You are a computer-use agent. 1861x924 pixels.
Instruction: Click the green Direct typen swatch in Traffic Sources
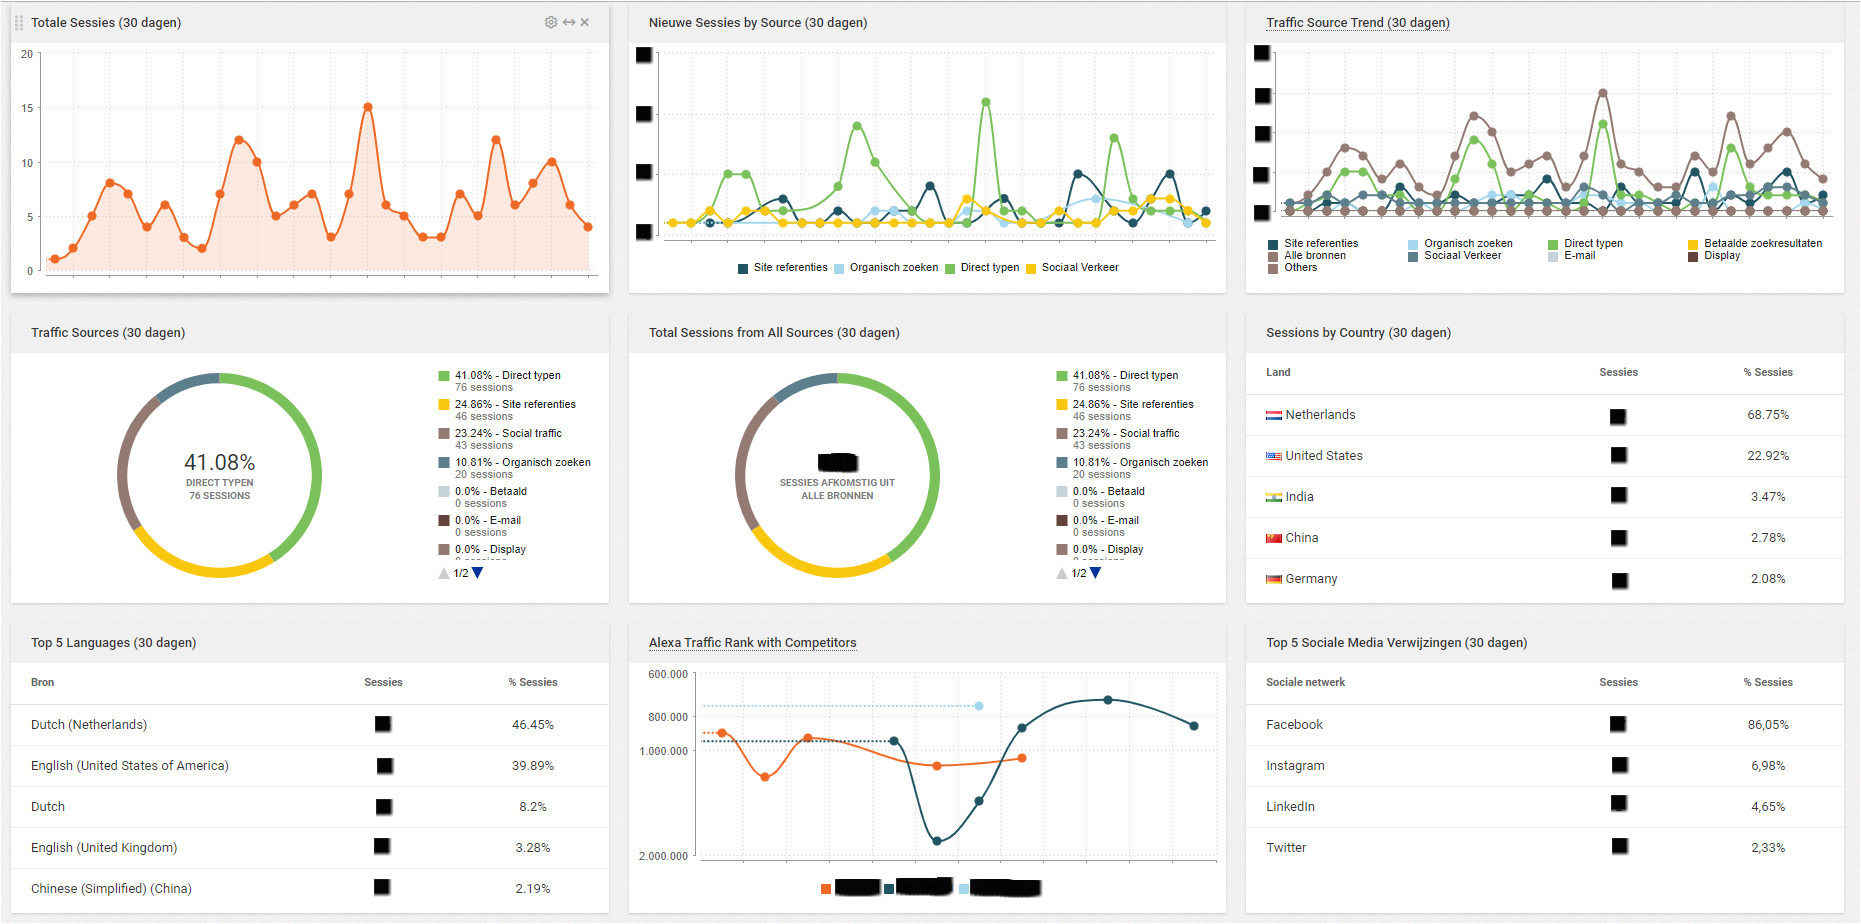[x=444, y=376]
